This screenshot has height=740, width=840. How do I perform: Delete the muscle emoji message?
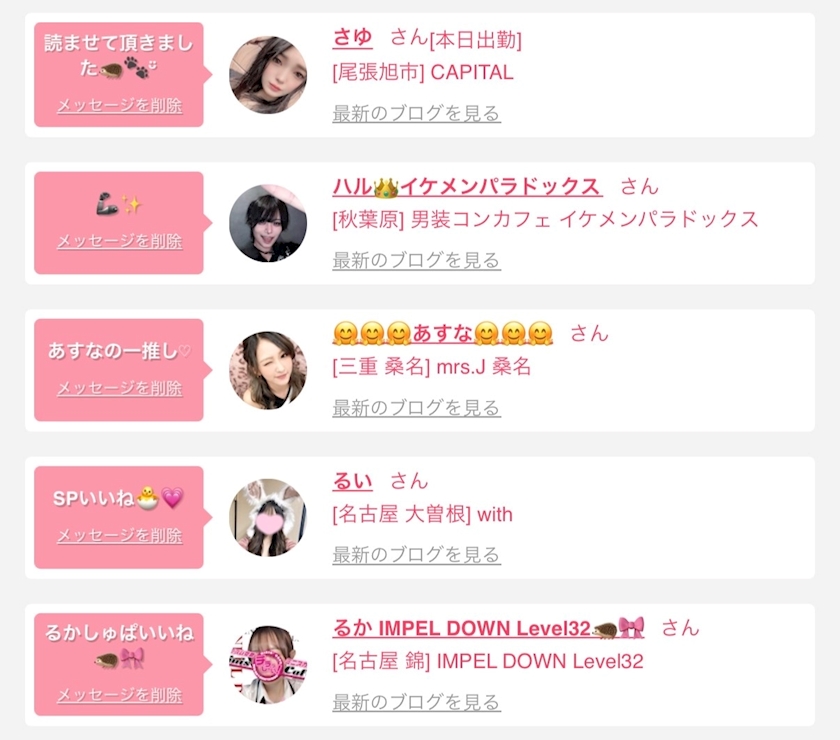pyautogui.click(x=119, y=241)
